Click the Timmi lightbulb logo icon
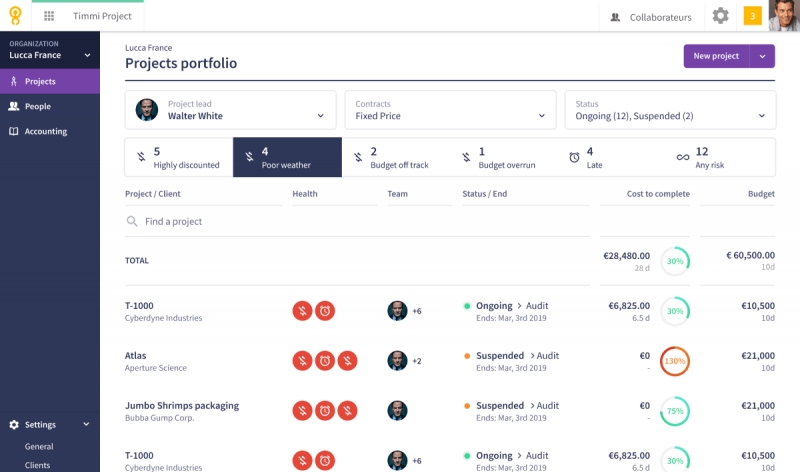This screenshot has height=472, width=800. pos(15,16)
